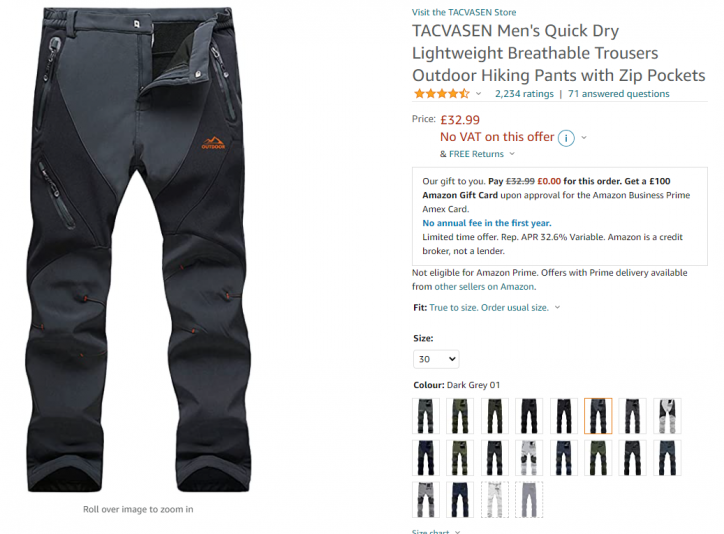This screenshot has width=724, height=534.
Task: Pick the unavailable white dashed swatch
Action: click(495, 499)
